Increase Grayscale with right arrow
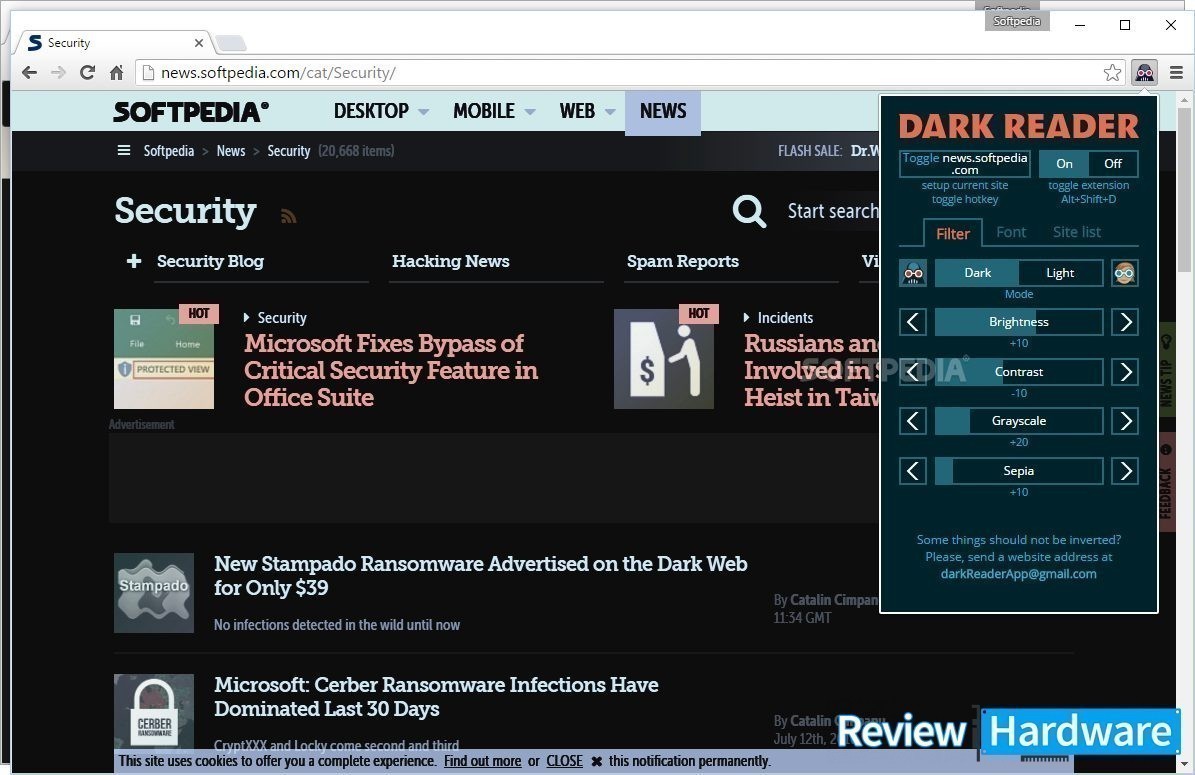 point(1125,421)
